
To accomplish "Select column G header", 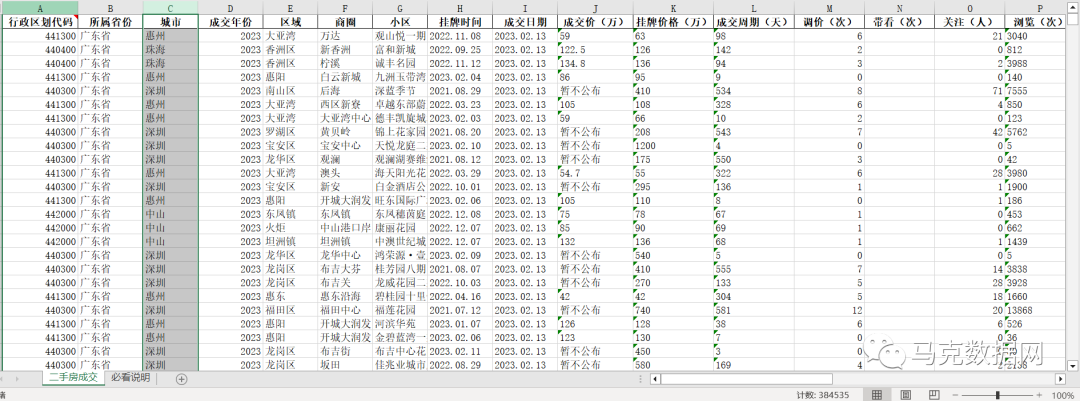I will [400, 8].
